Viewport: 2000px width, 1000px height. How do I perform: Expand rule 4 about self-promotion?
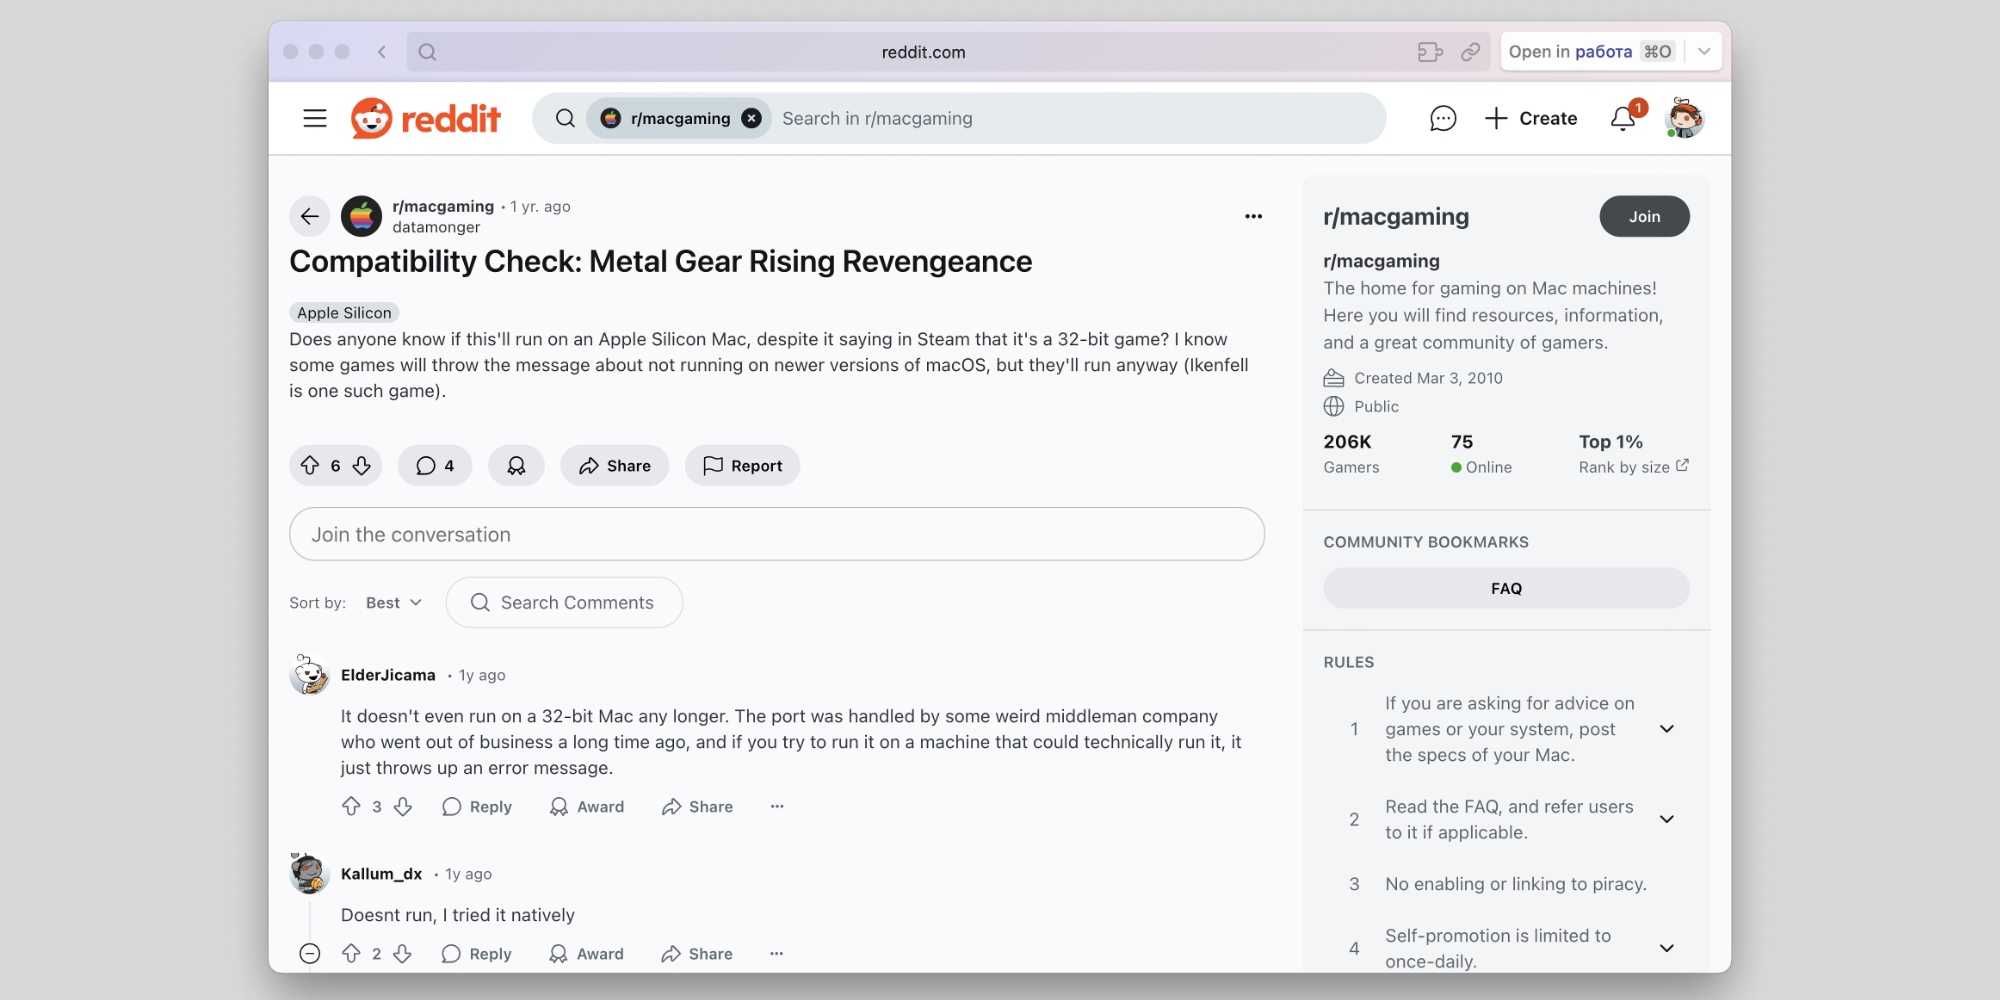(1667, 948)
